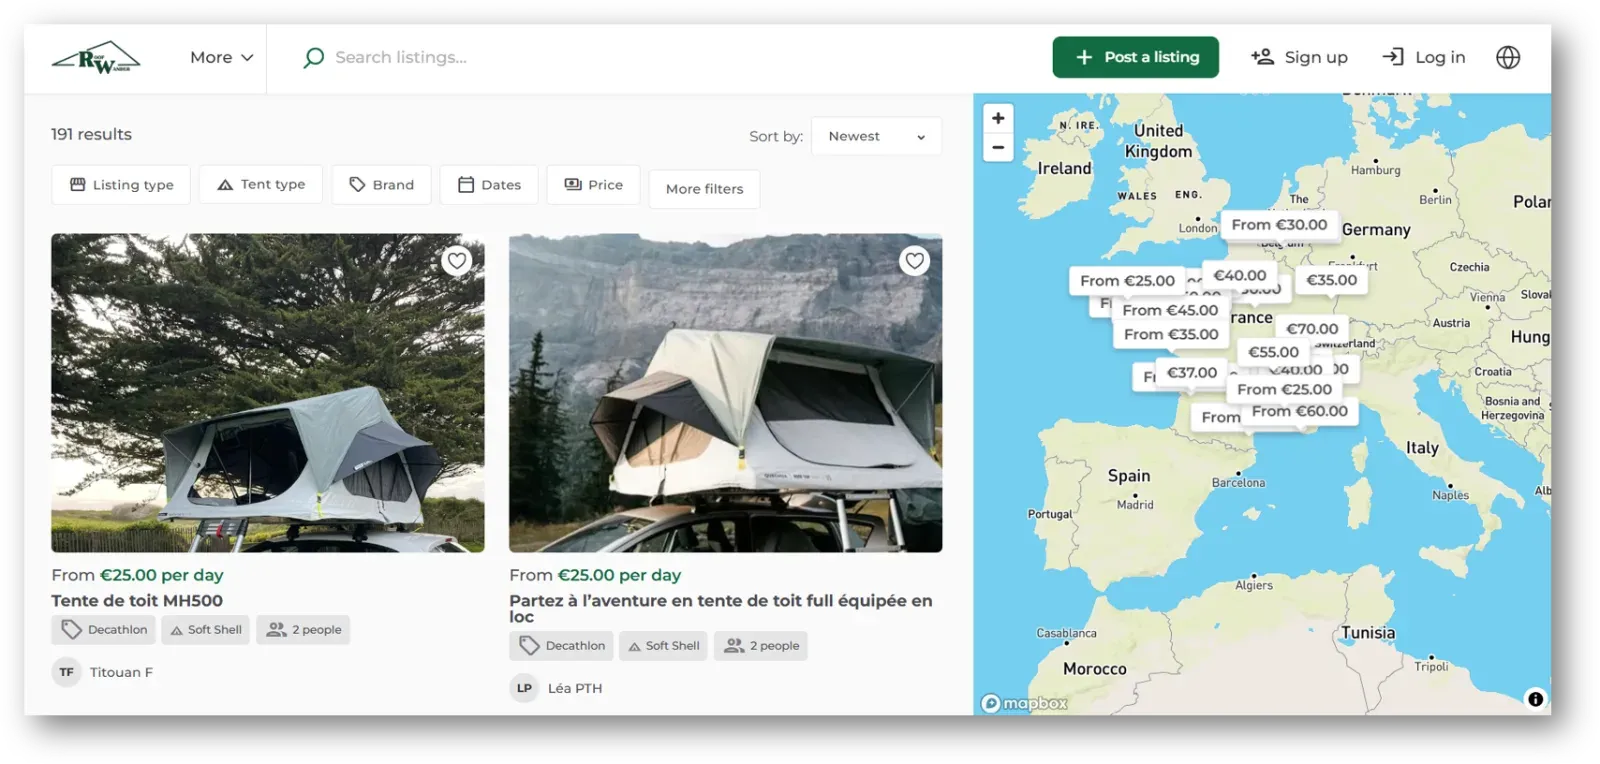Click the search magnifier icon
Screen dimensions: 1600x764
point(313,58)
